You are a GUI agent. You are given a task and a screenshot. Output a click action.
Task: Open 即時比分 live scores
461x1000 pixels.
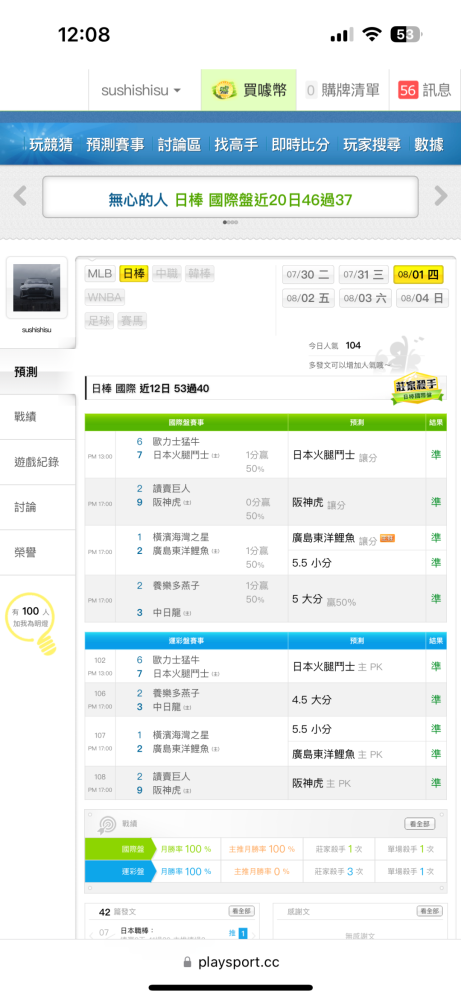click(300, 145)
